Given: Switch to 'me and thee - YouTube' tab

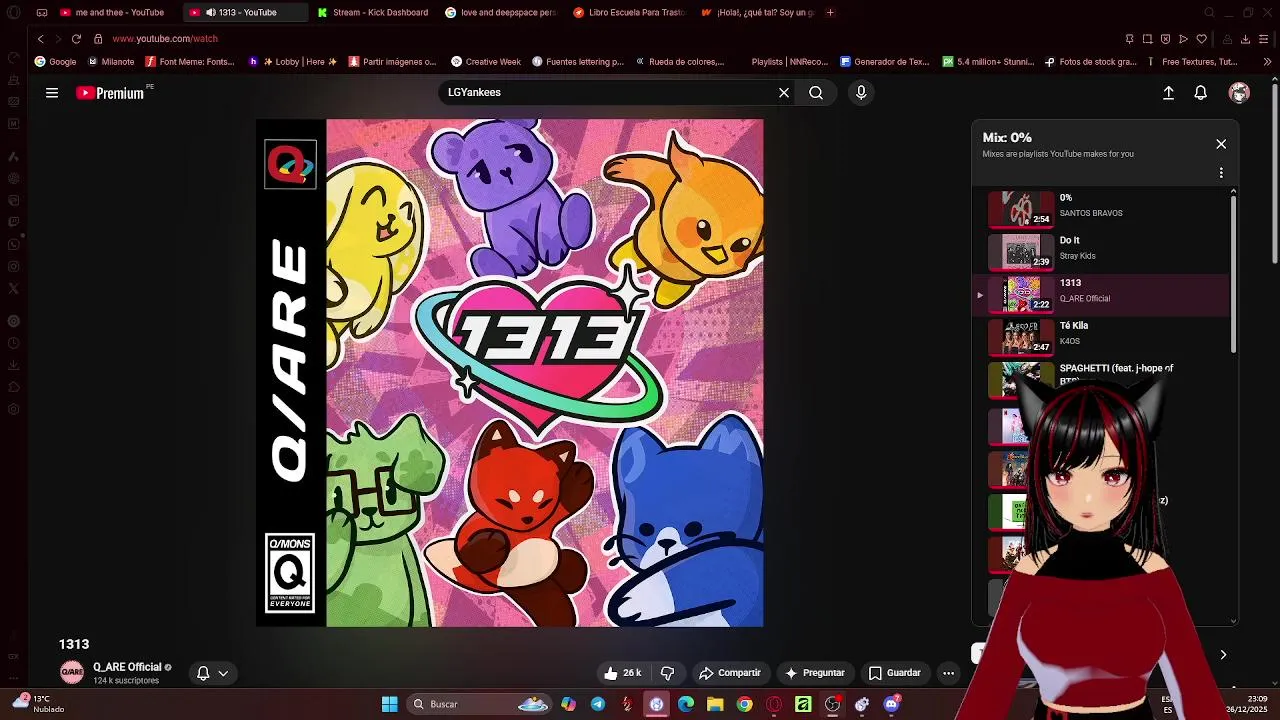Looking at the screenshot, I should [112, 13].
